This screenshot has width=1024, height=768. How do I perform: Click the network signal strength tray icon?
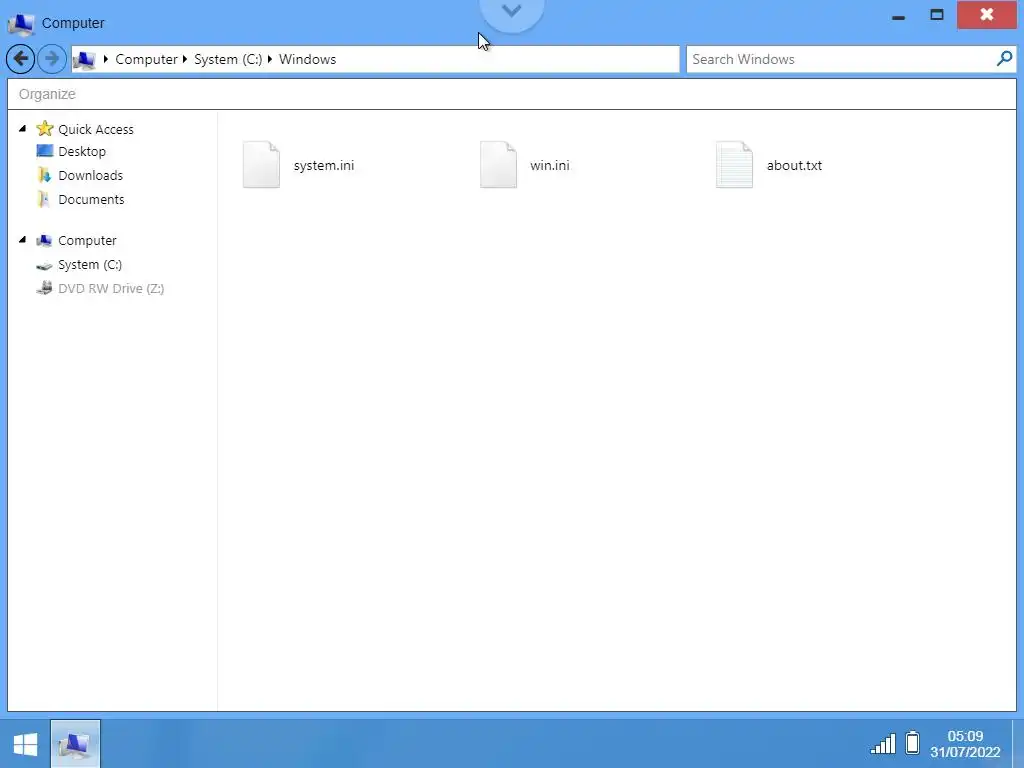click(x=883, y=744)
